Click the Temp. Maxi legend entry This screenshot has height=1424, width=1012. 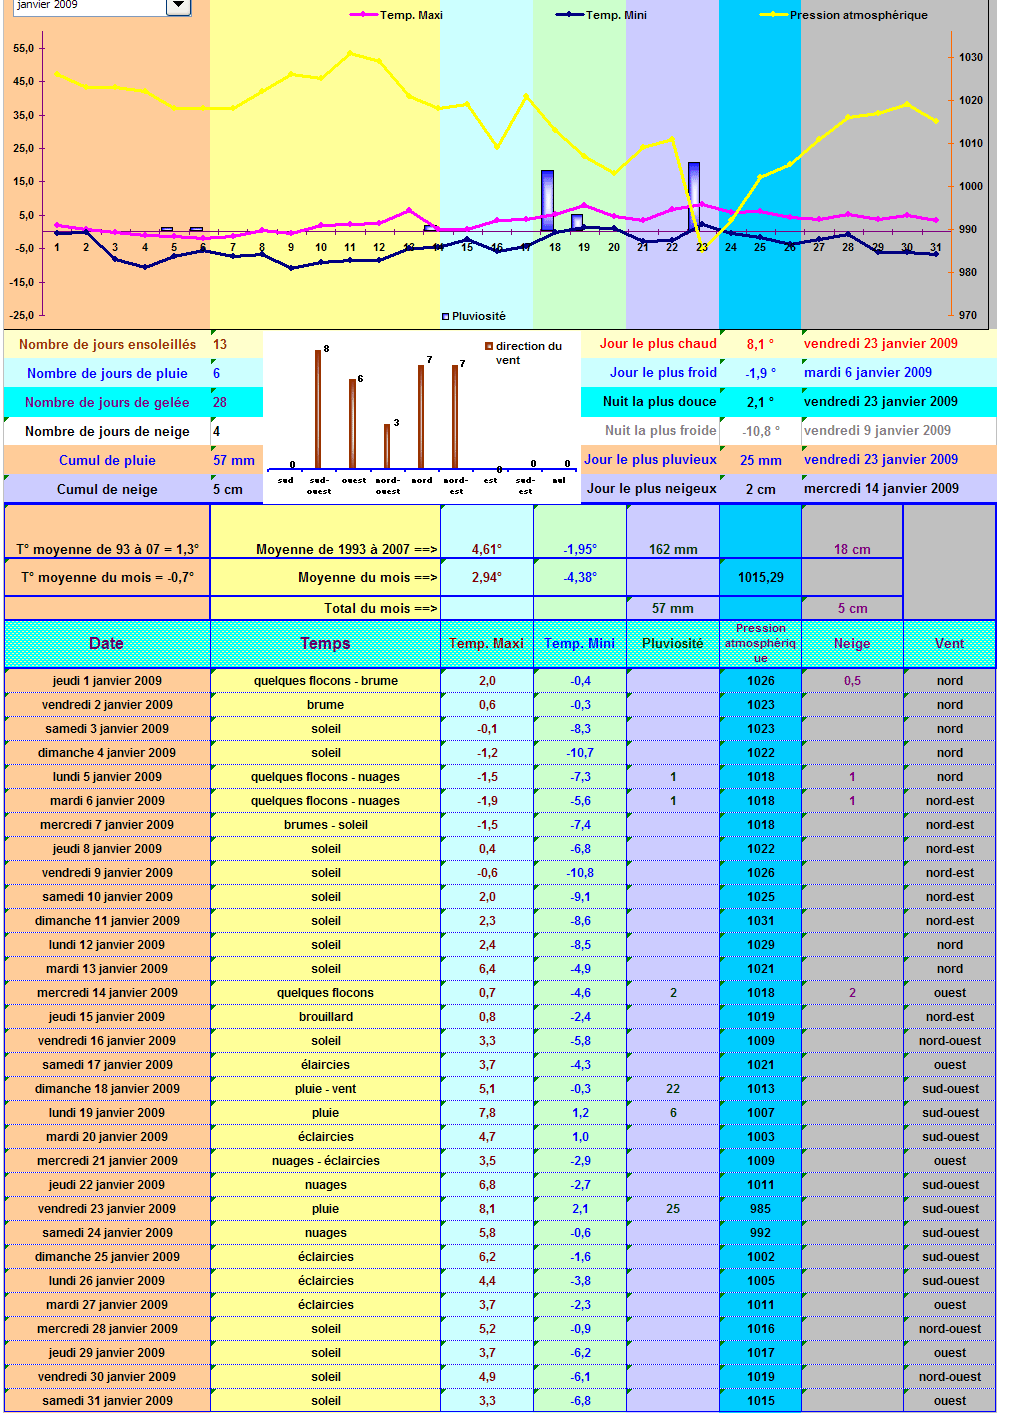coord(396,15)
